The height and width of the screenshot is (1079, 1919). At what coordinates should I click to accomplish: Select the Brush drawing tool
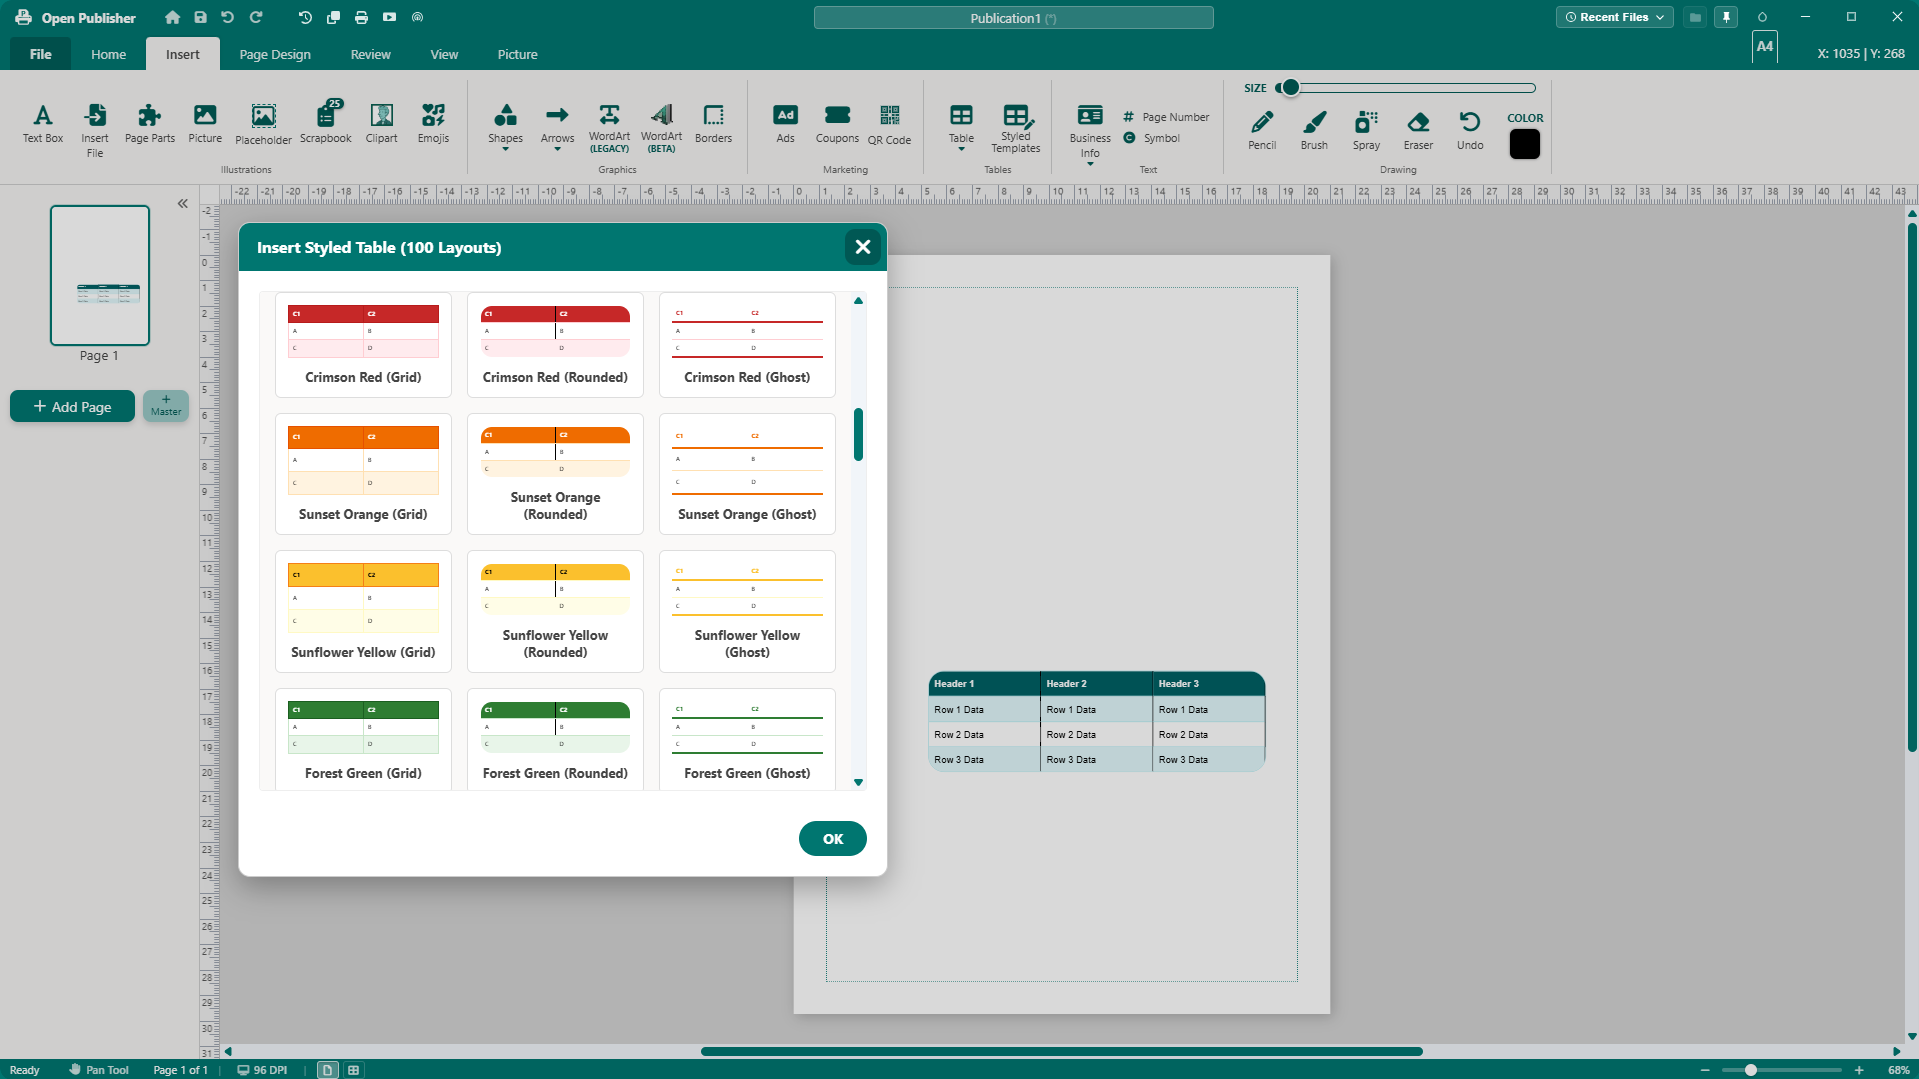point(1314,130)
